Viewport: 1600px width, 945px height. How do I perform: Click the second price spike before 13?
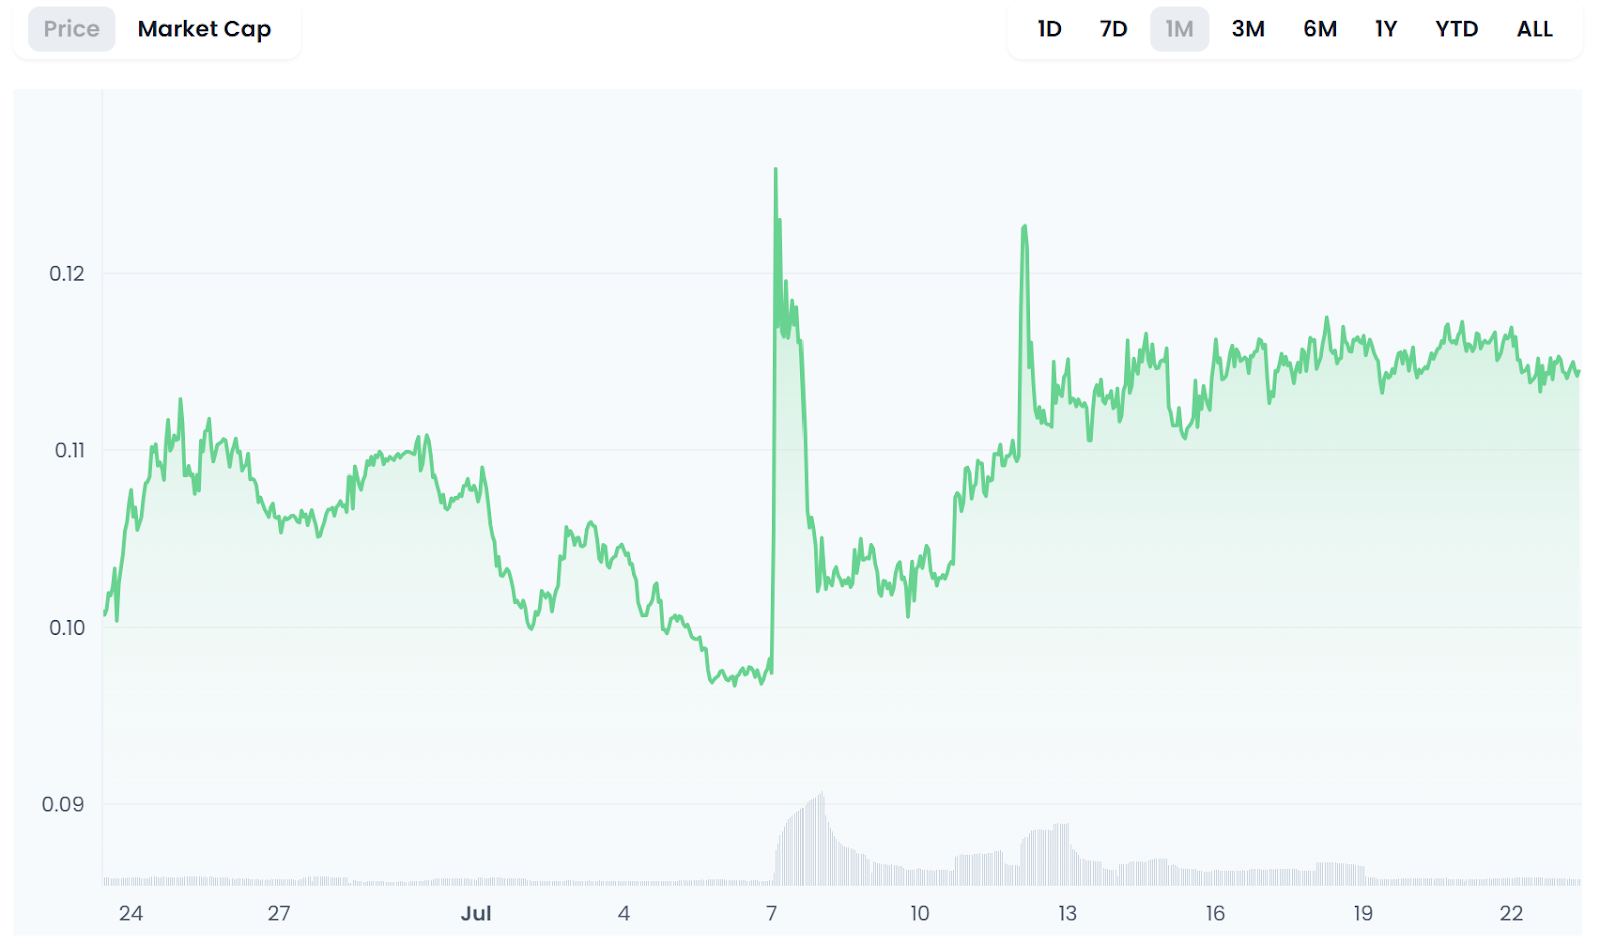tap(1024, 229)
